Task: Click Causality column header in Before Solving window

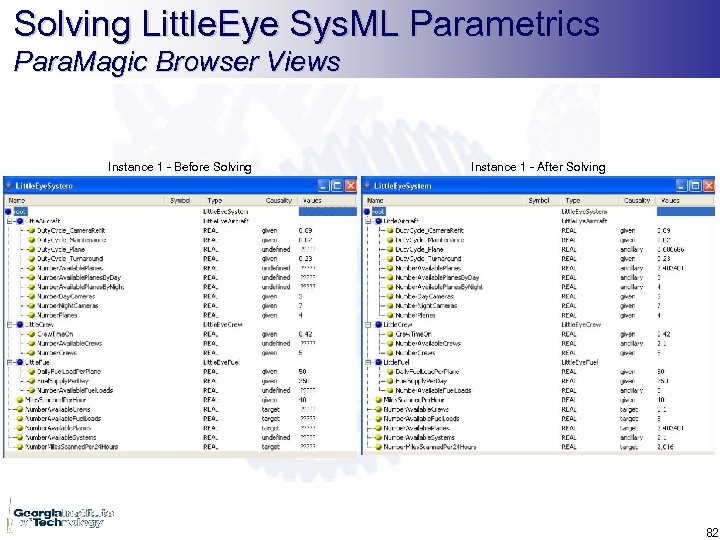Action: [x=280, y=201]
